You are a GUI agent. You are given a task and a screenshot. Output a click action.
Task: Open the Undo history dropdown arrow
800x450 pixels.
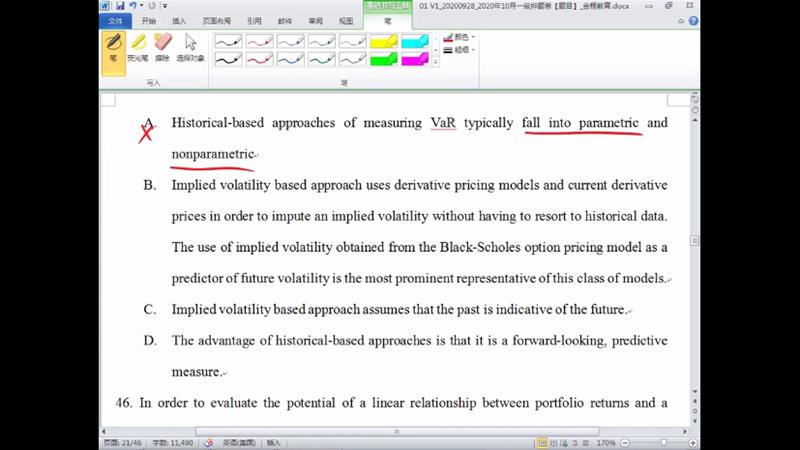[x=141, y=6]
